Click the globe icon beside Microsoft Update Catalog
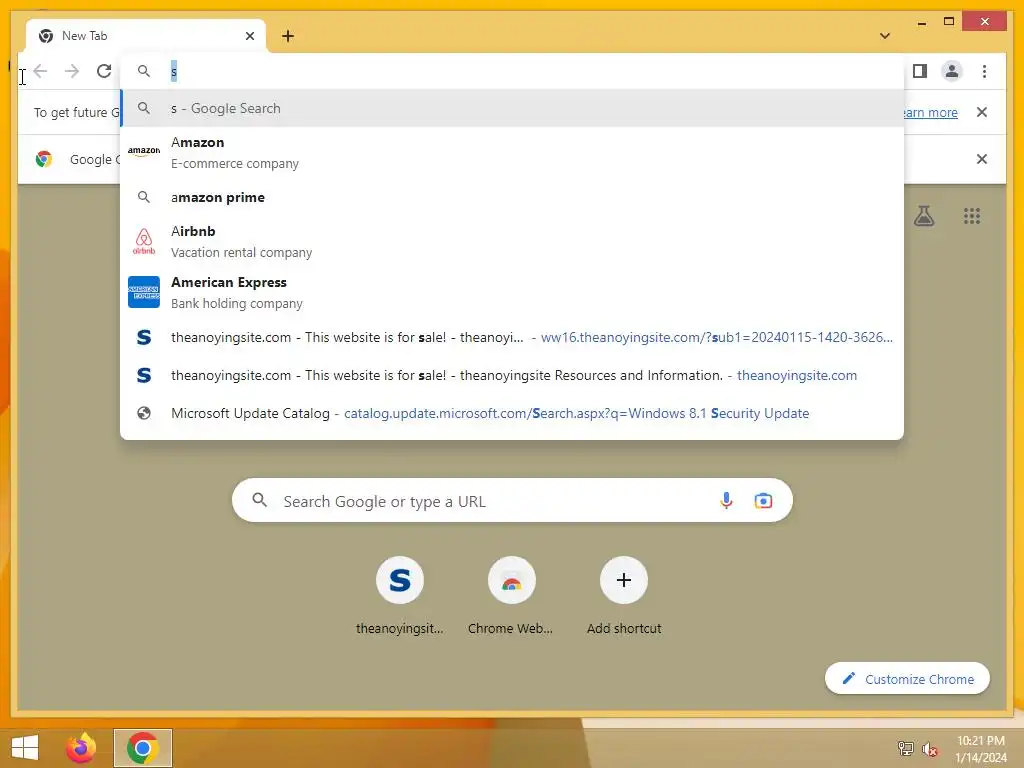The width and height of the screenshot is (1024, 768). pyautogui.click(x=144, y=413)
